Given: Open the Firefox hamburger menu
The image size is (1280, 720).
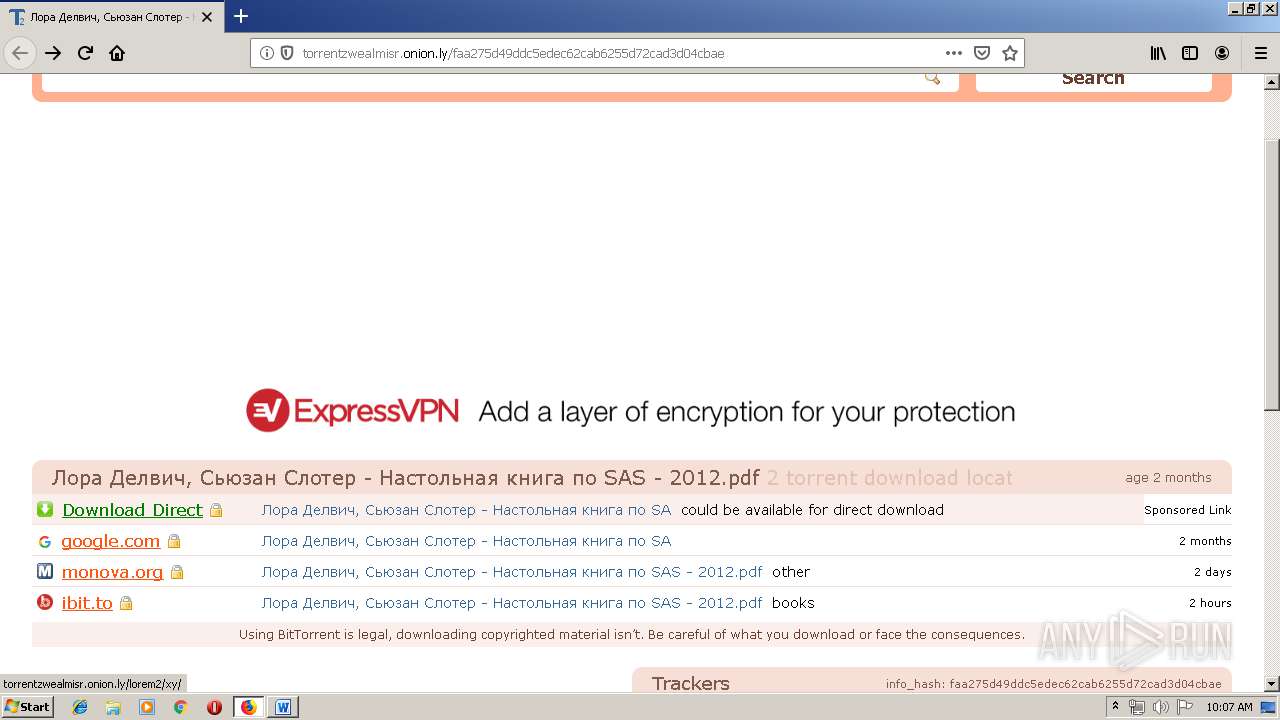Looking at the screenshot, I should point(1261,53).
